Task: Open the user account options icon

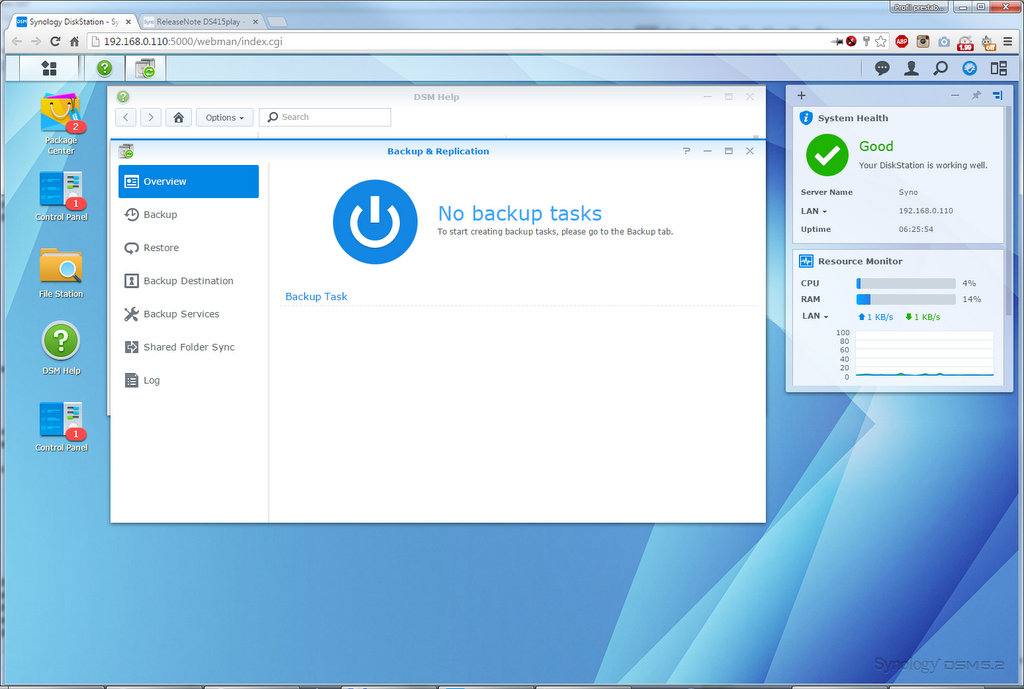Action: [911, 68]
